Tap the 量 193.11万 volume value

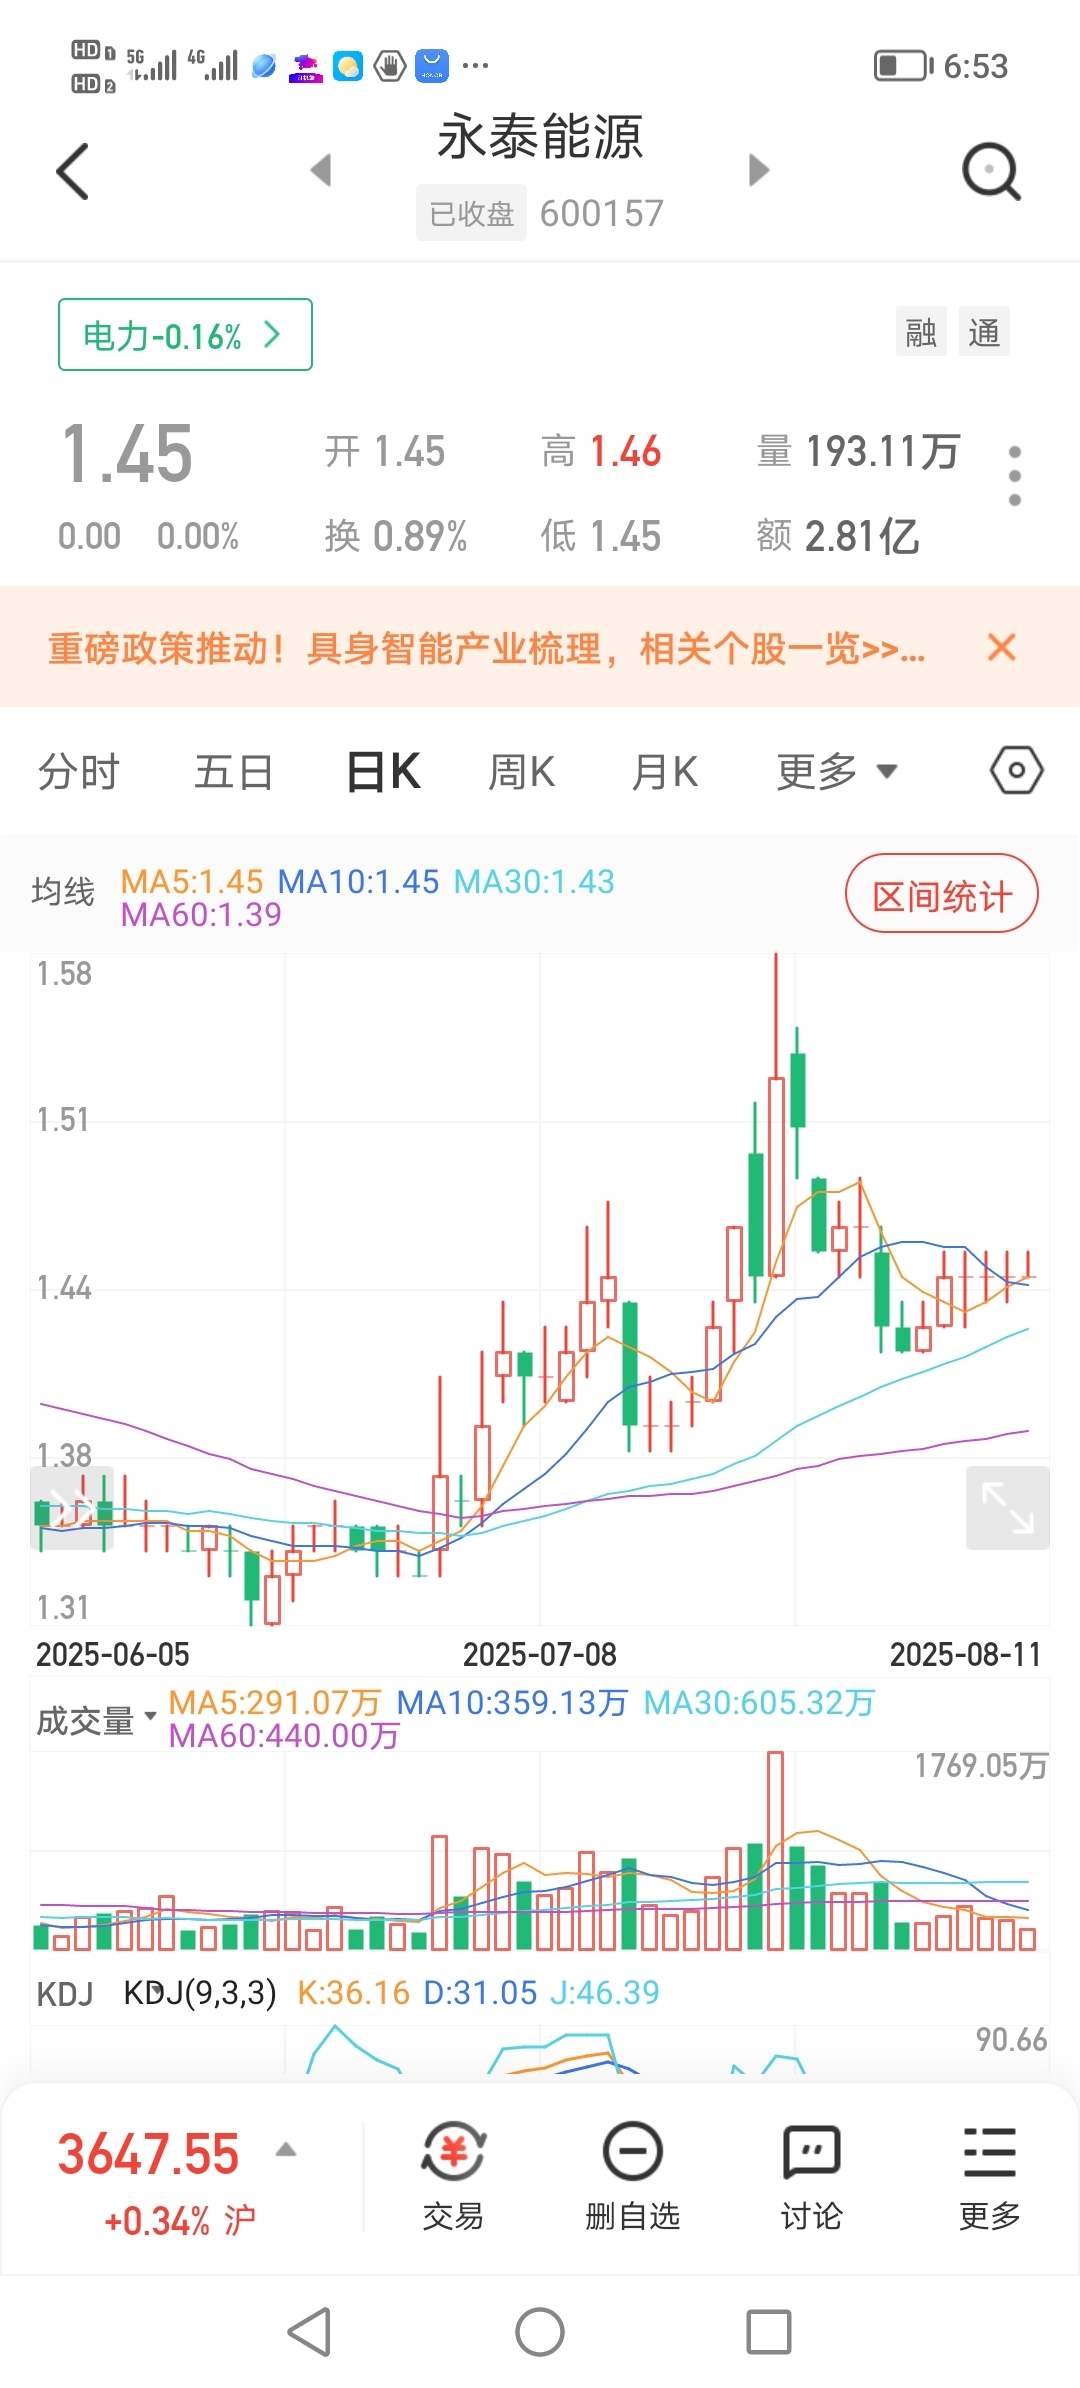pyautogui.click(x=859, y=452)
